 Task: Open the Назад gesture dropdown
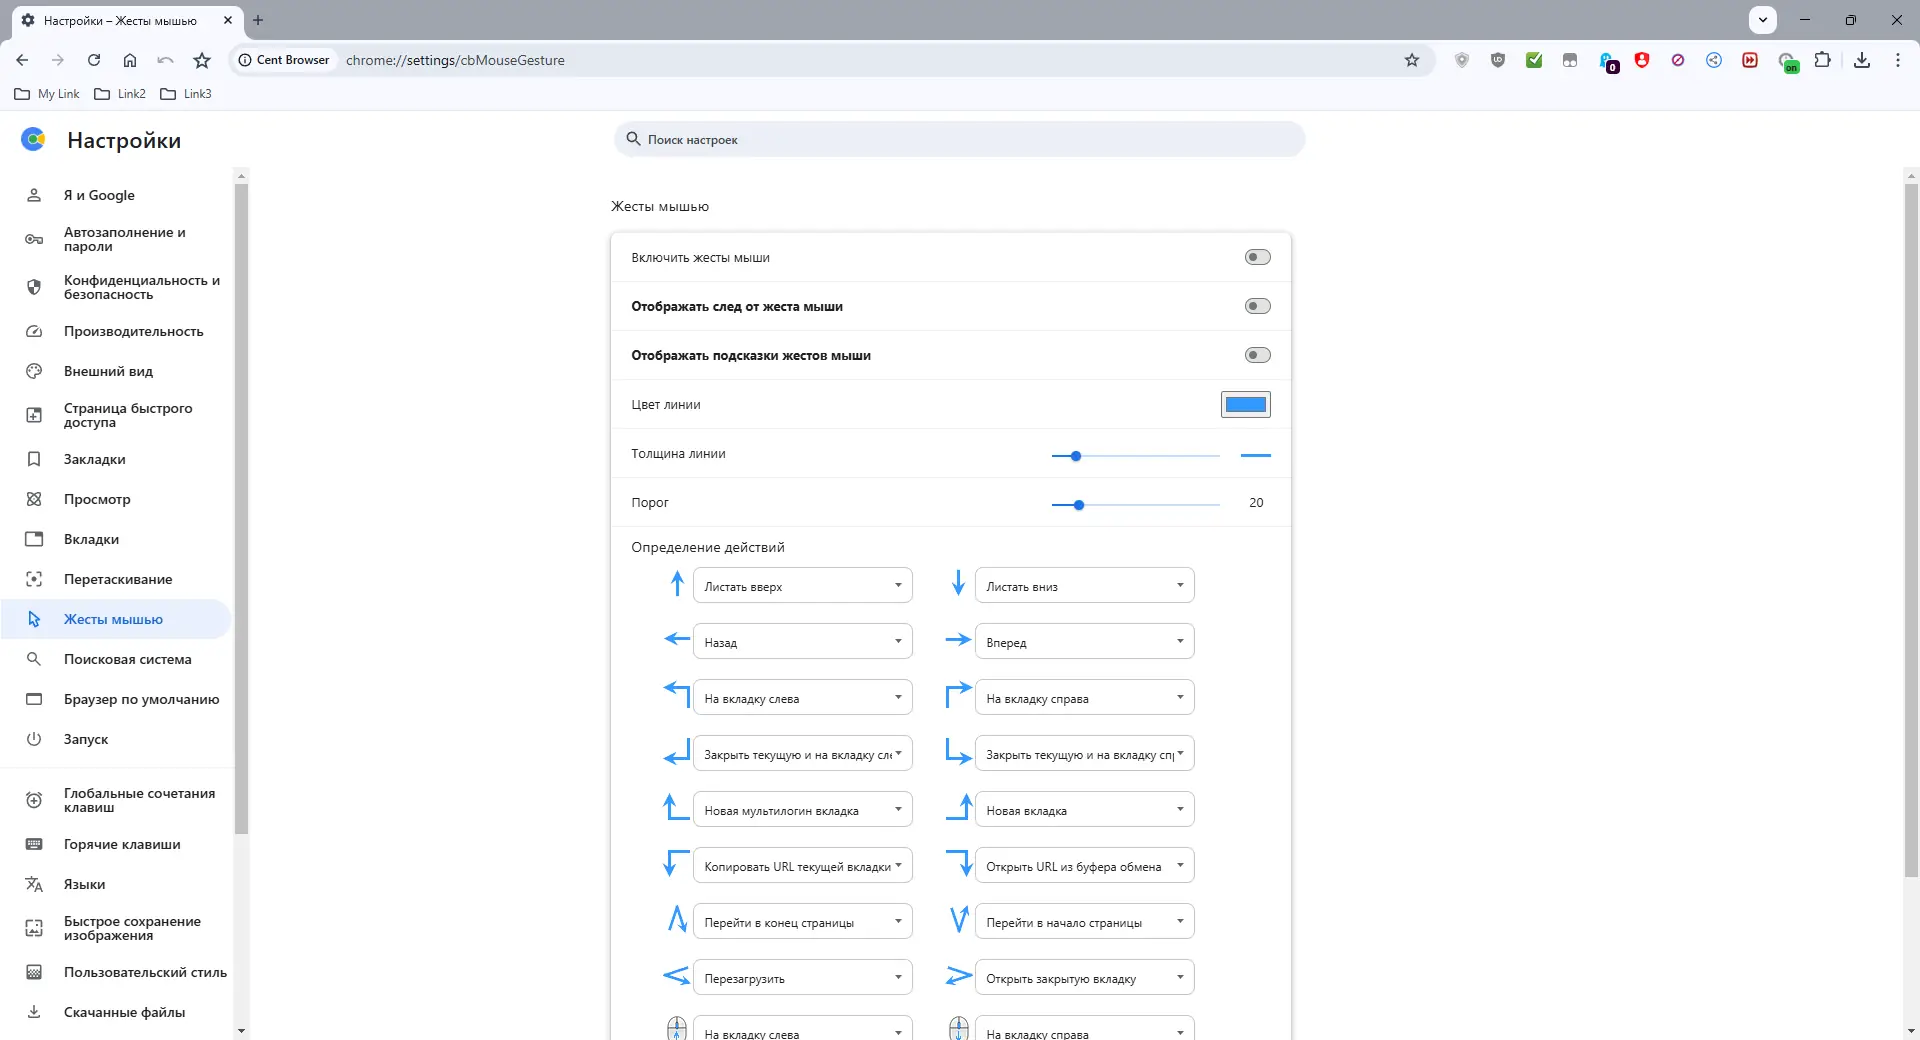click(803, 642)
